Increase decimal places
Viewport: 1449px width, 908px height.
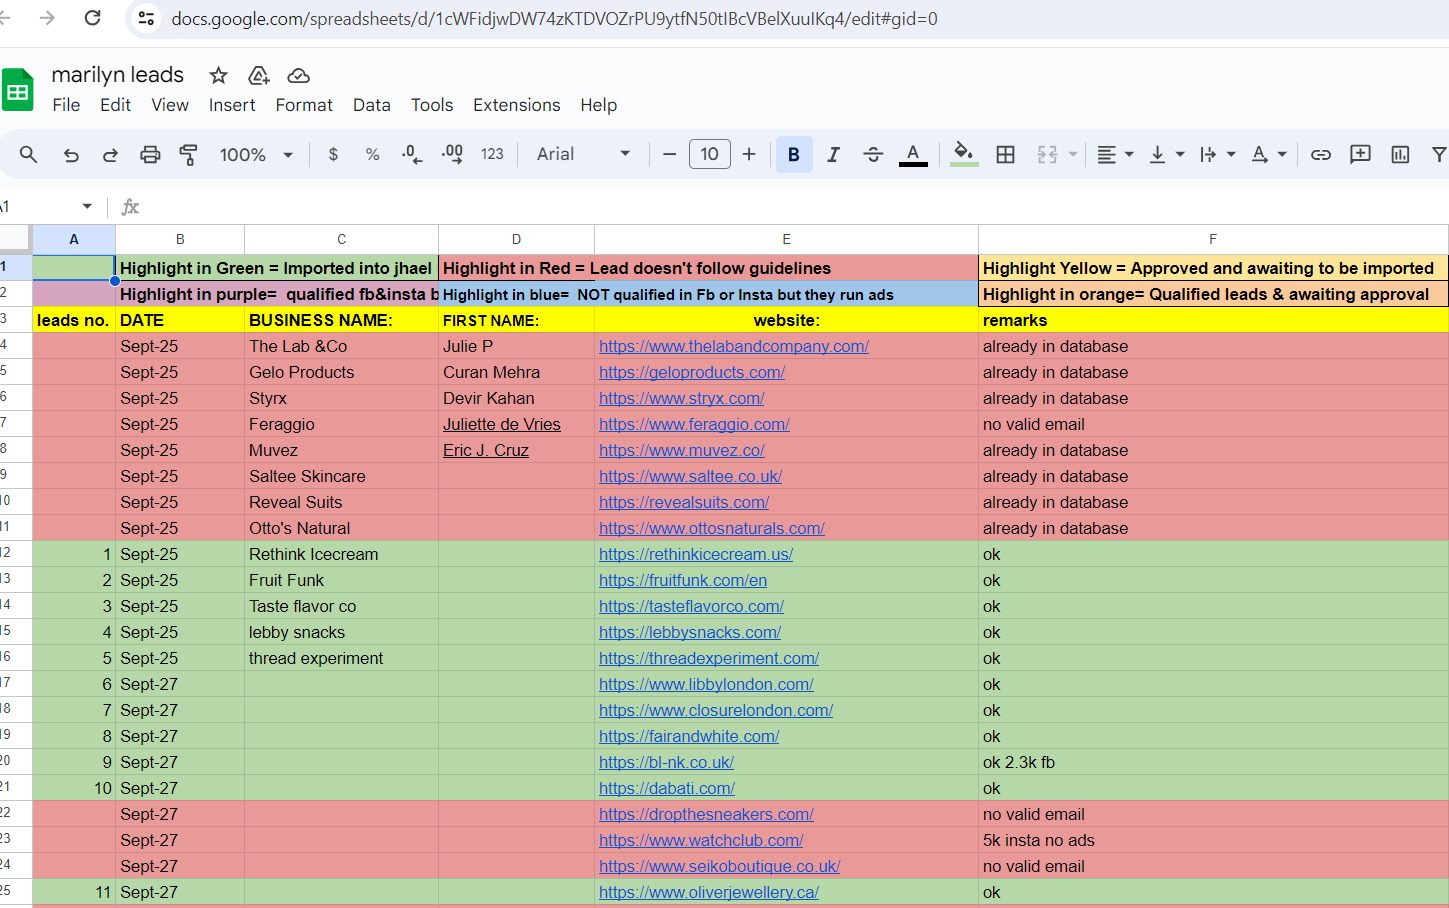click(452, 154)
